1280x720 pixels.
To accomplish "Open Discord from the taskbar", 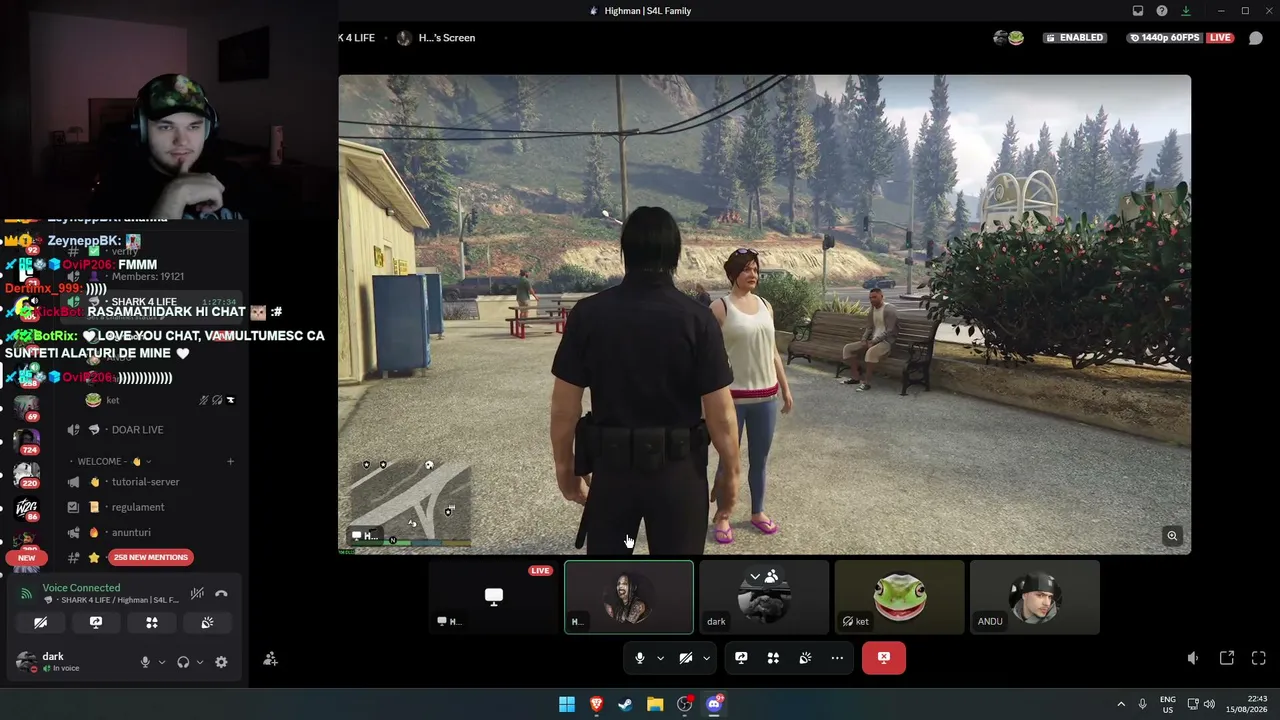I will tap(714, 704).
